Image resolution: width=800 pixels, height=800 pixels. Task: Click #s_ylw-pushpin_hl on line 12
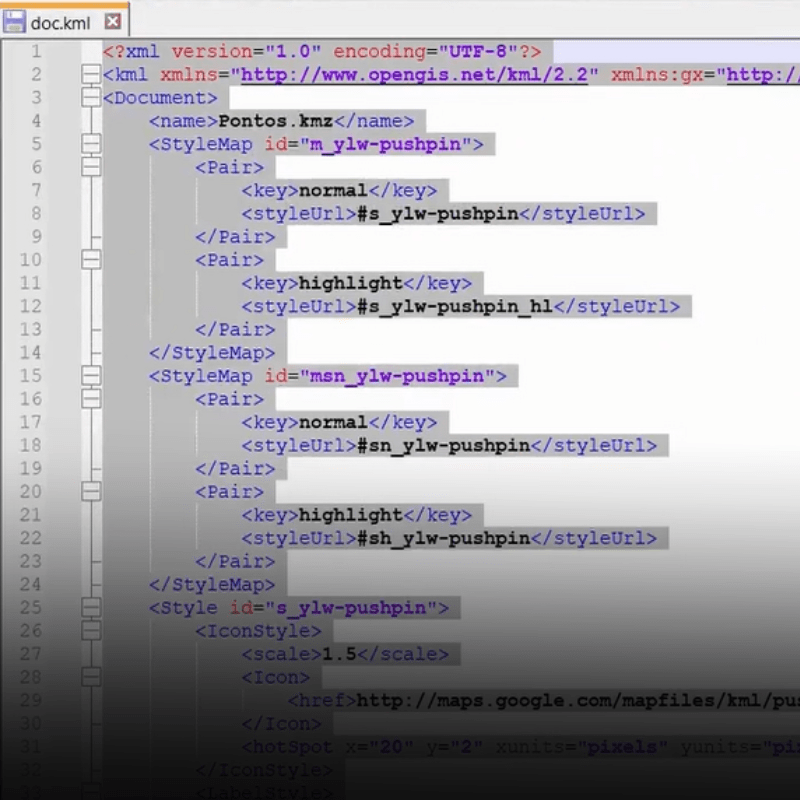[x=455, y=307]
